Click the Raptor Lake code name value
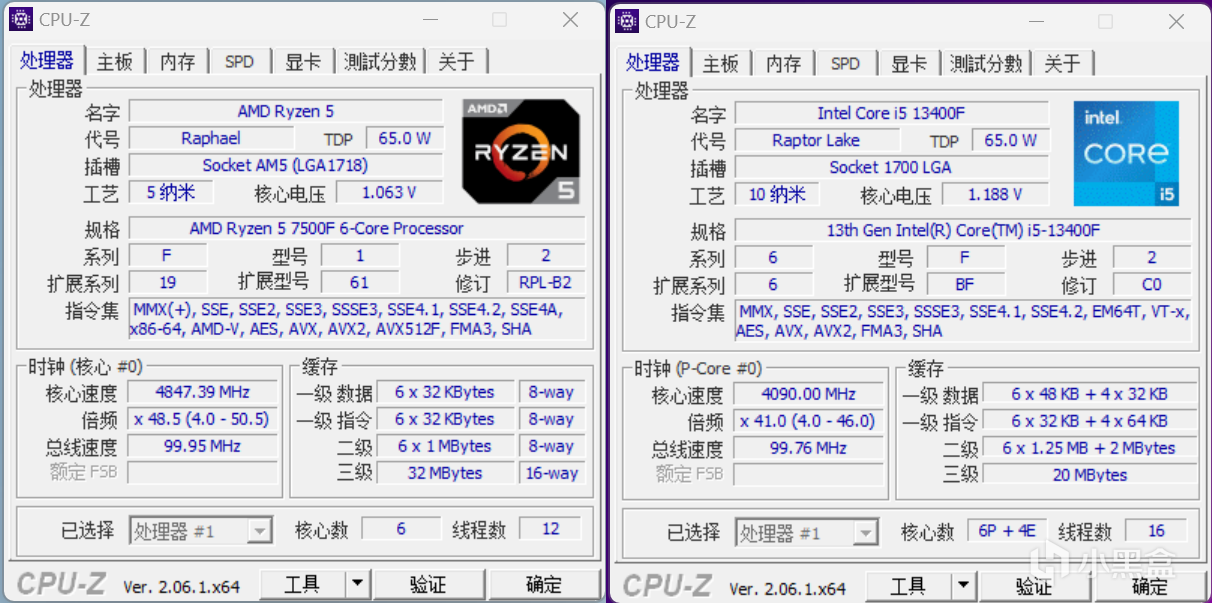The height and width of the screenshot is (603, 1212). click(816, 140)
